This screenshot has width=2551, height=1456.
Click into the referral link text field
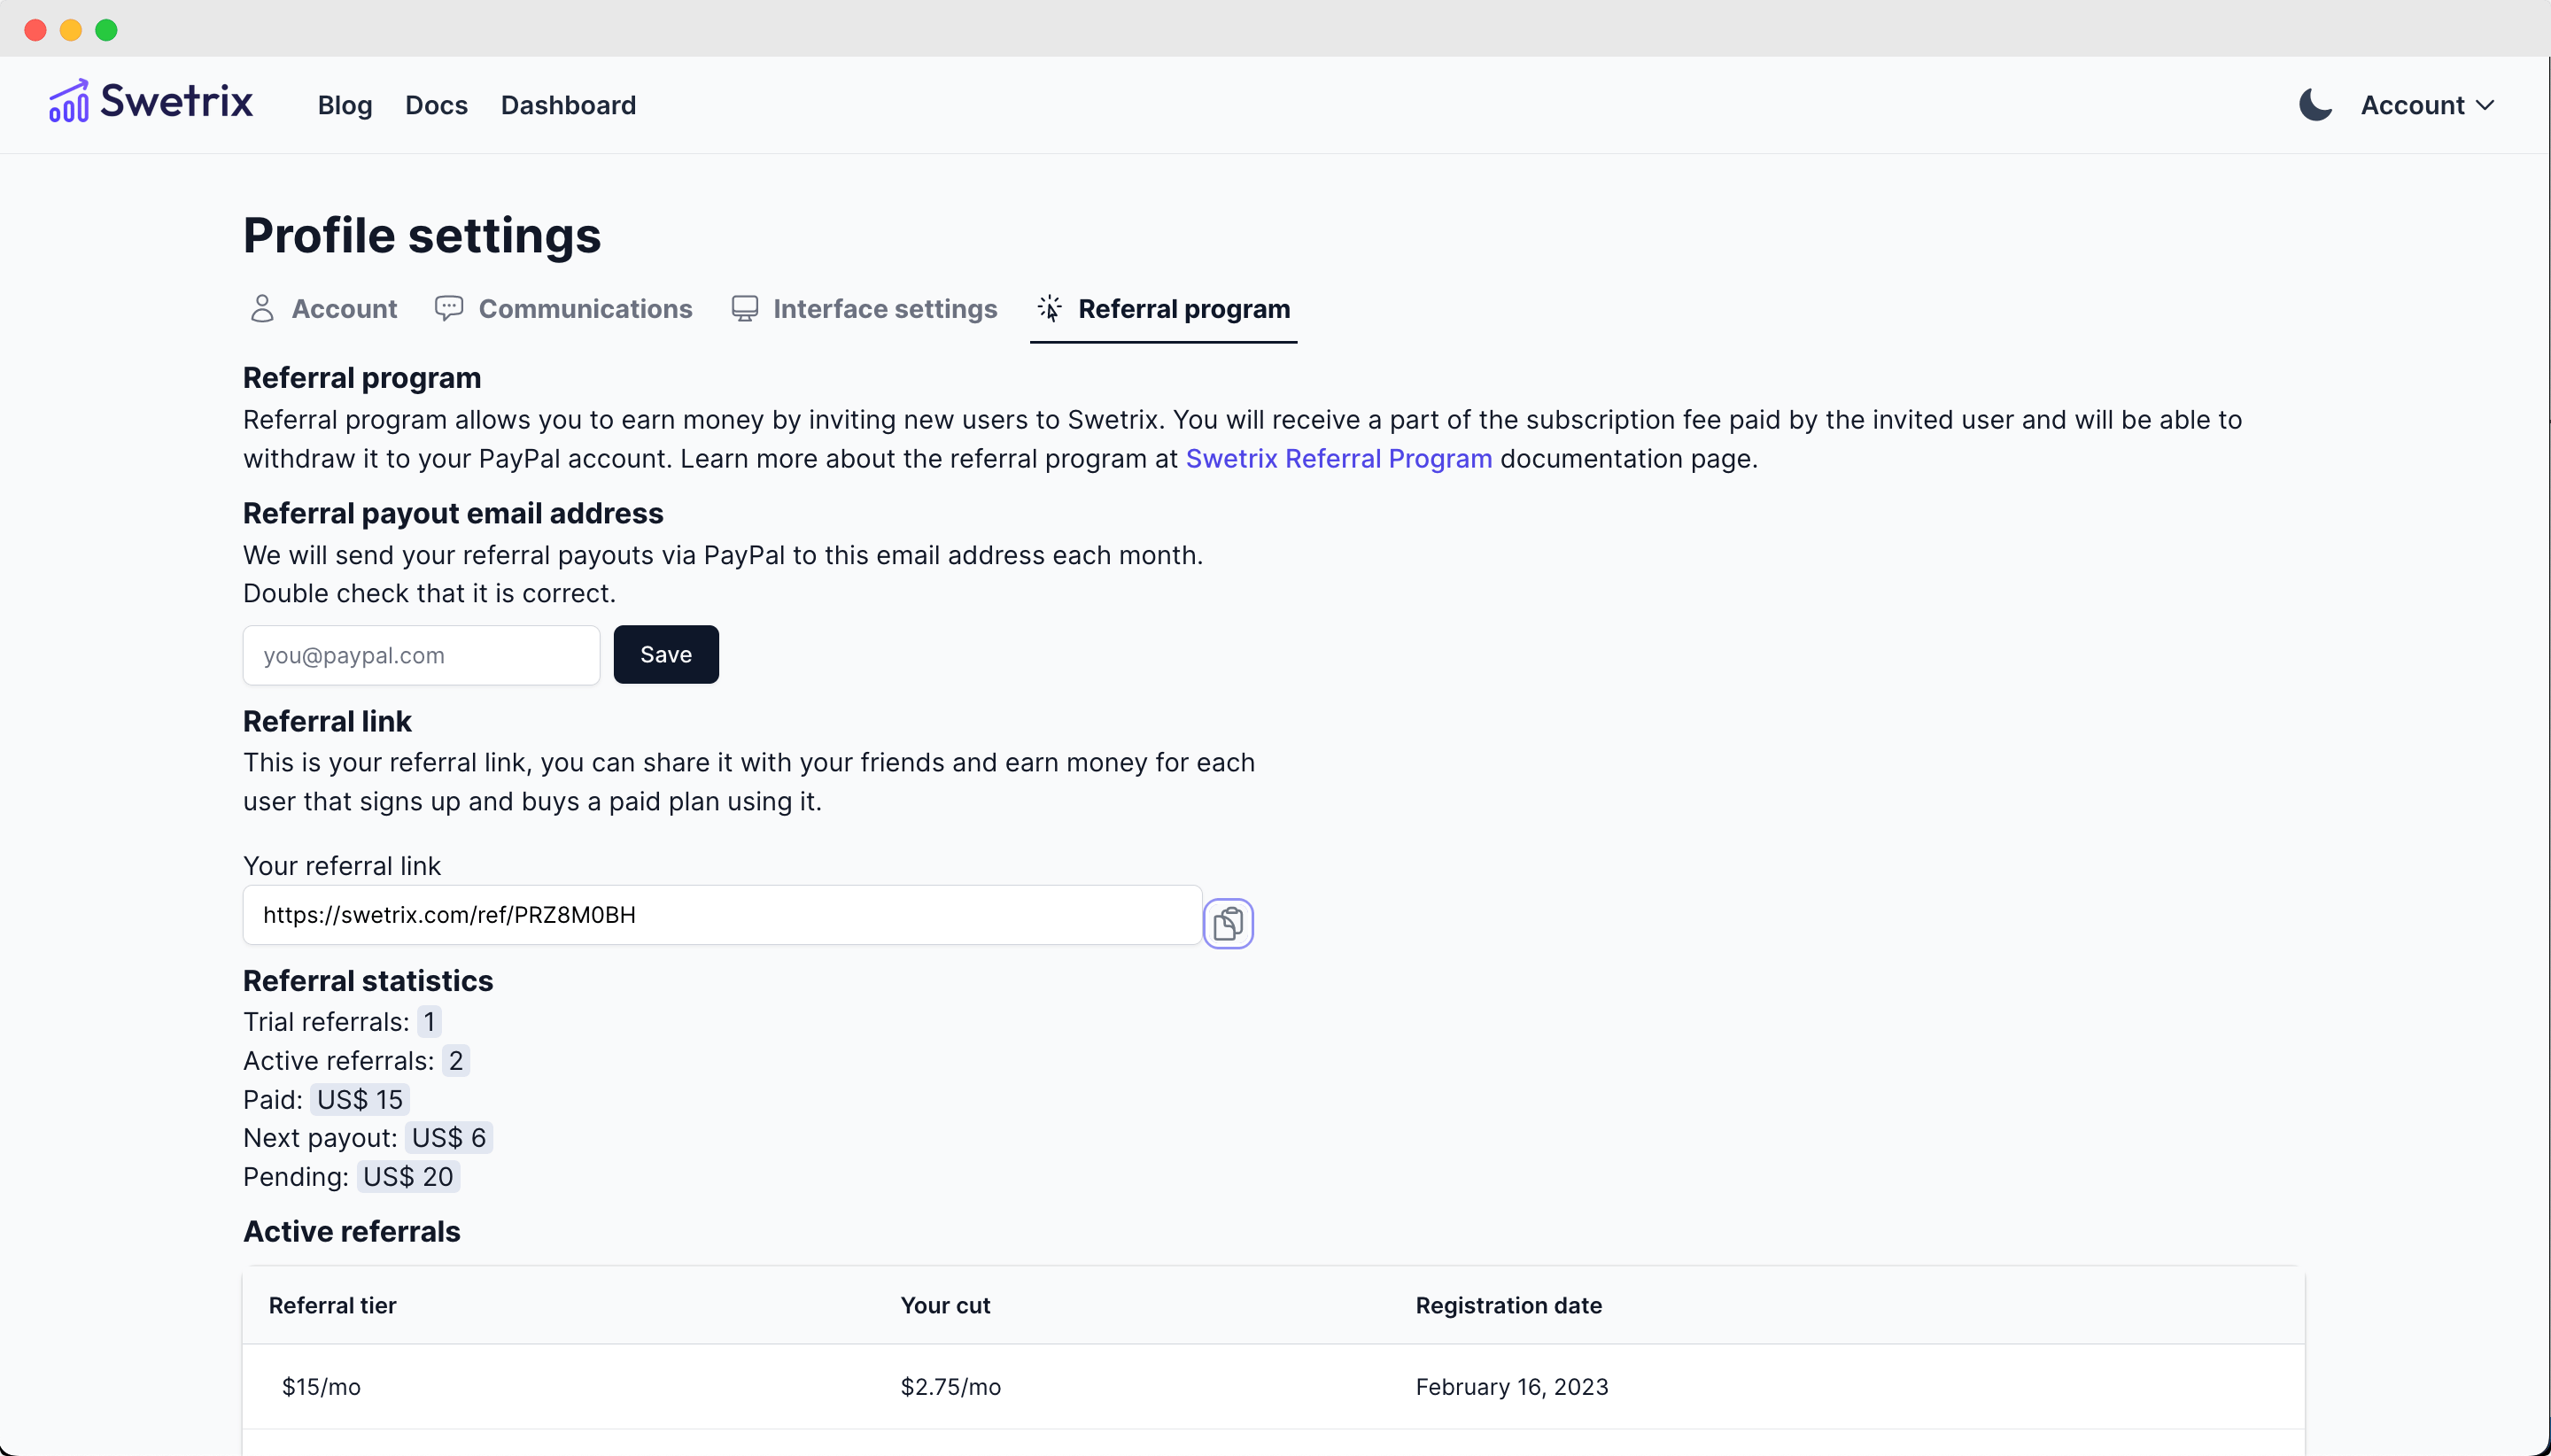(721, 915)
